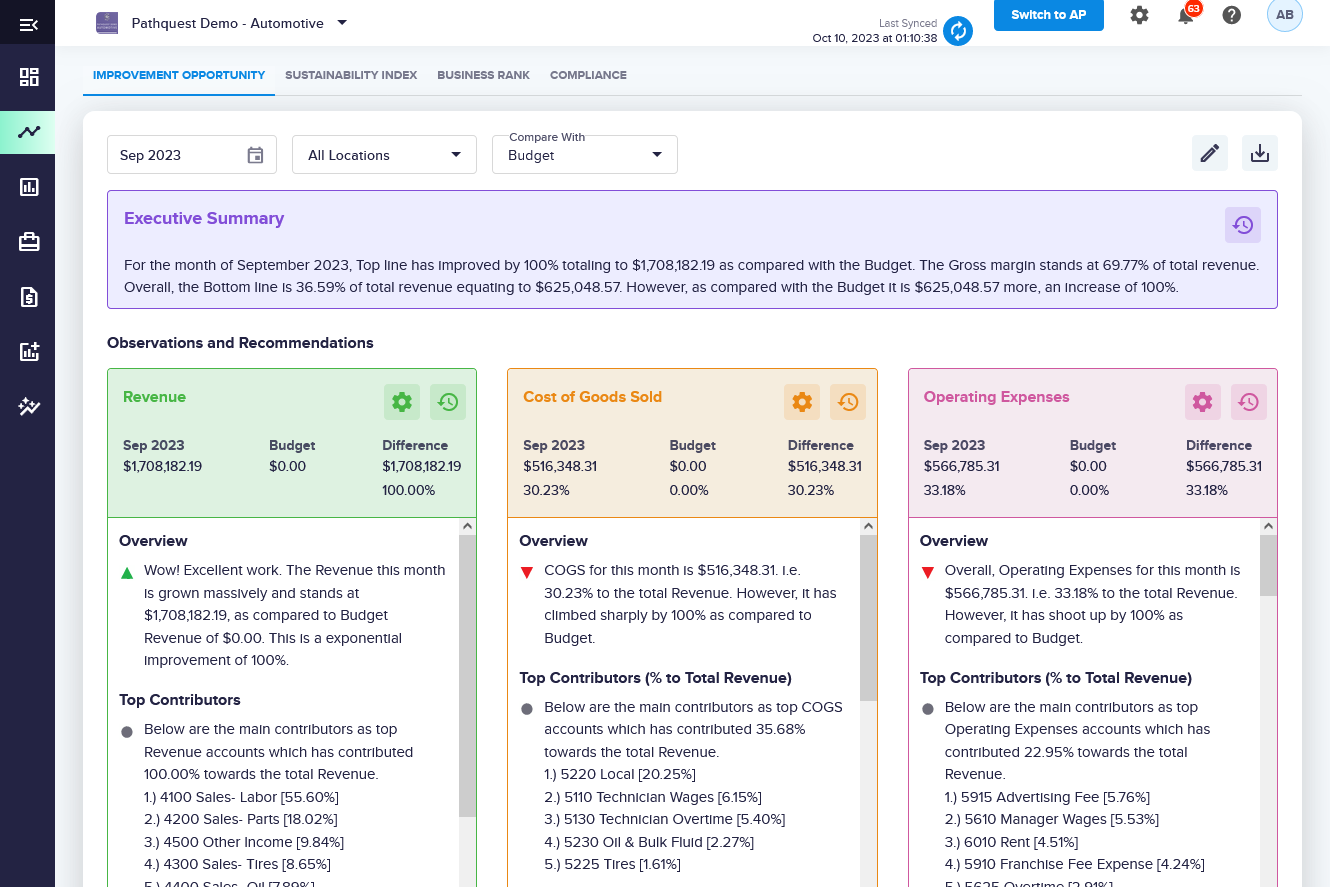Switch to the Sustainability Index tab
Screen dimensions: 1330x887
click(x=351, y=75)
